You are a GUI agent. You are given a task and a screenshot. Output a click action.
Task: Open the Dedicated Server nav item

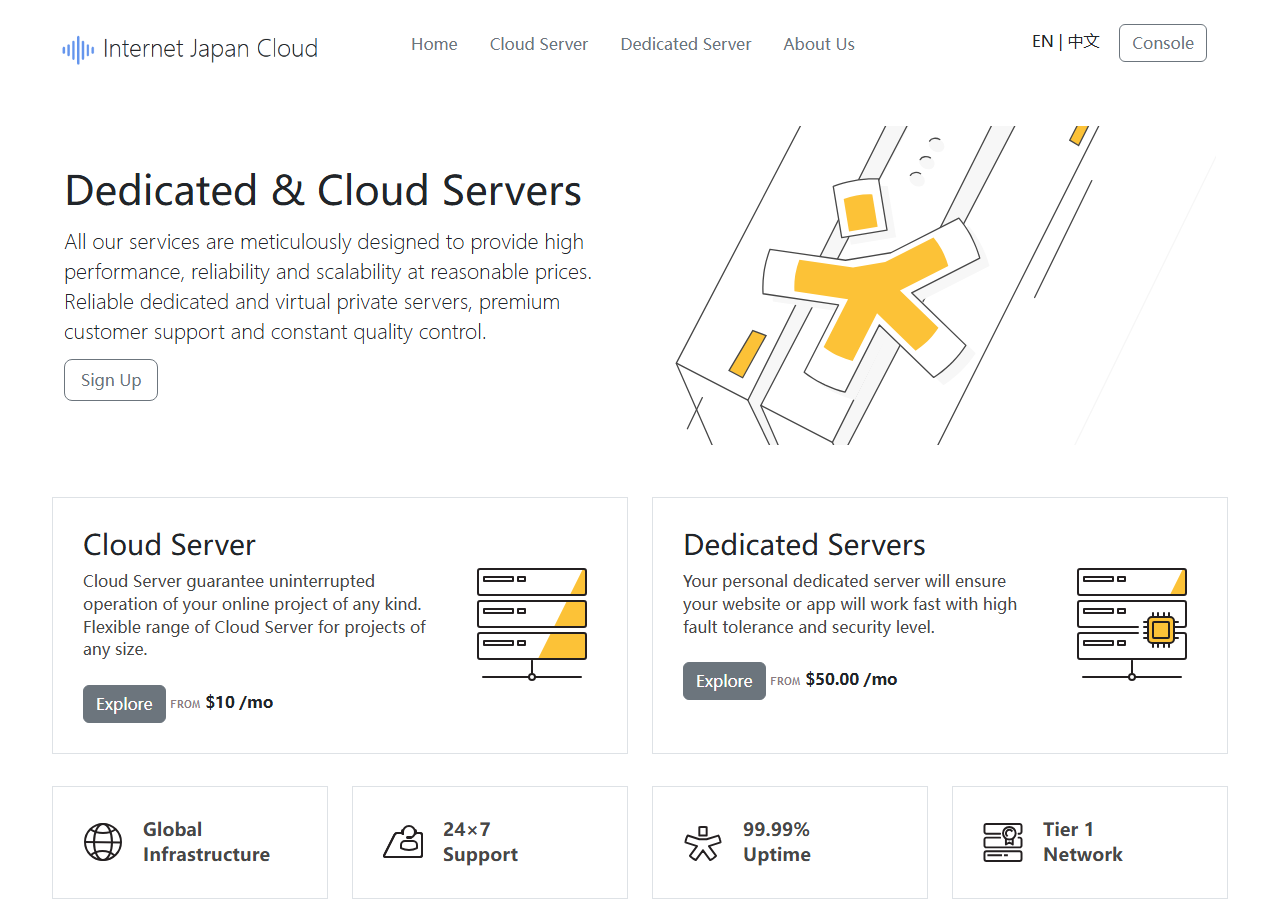pyautogui.click(x=686, y=44)
